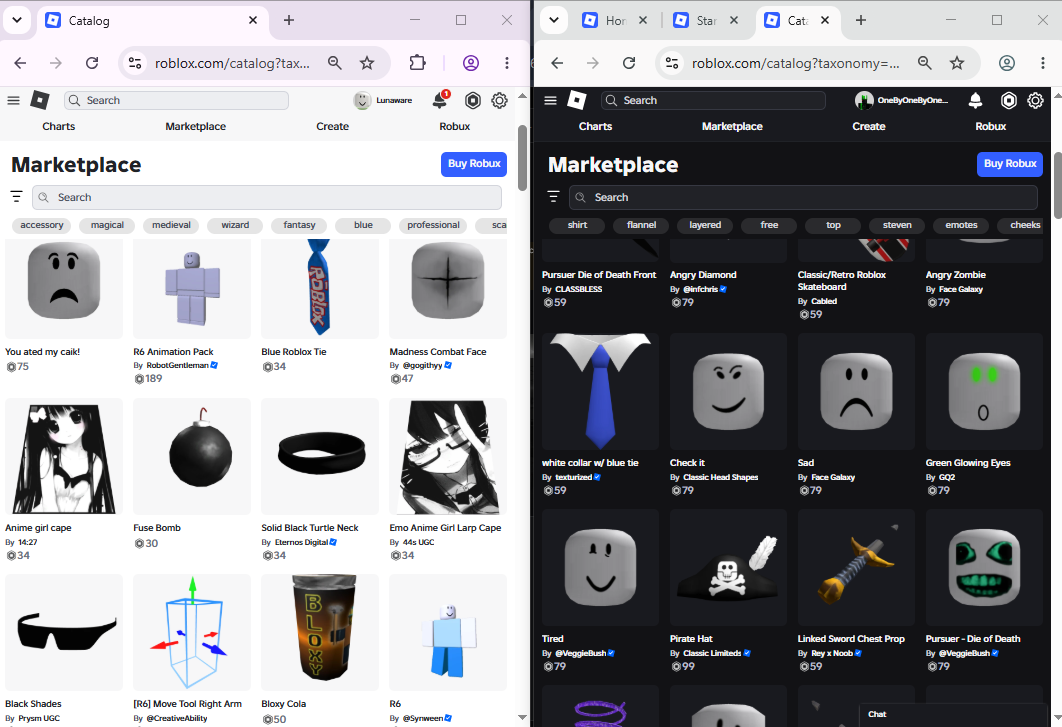Click Roblox logo in the light window
This screenshot has height=727, width=1062.
tap(40, 100)
